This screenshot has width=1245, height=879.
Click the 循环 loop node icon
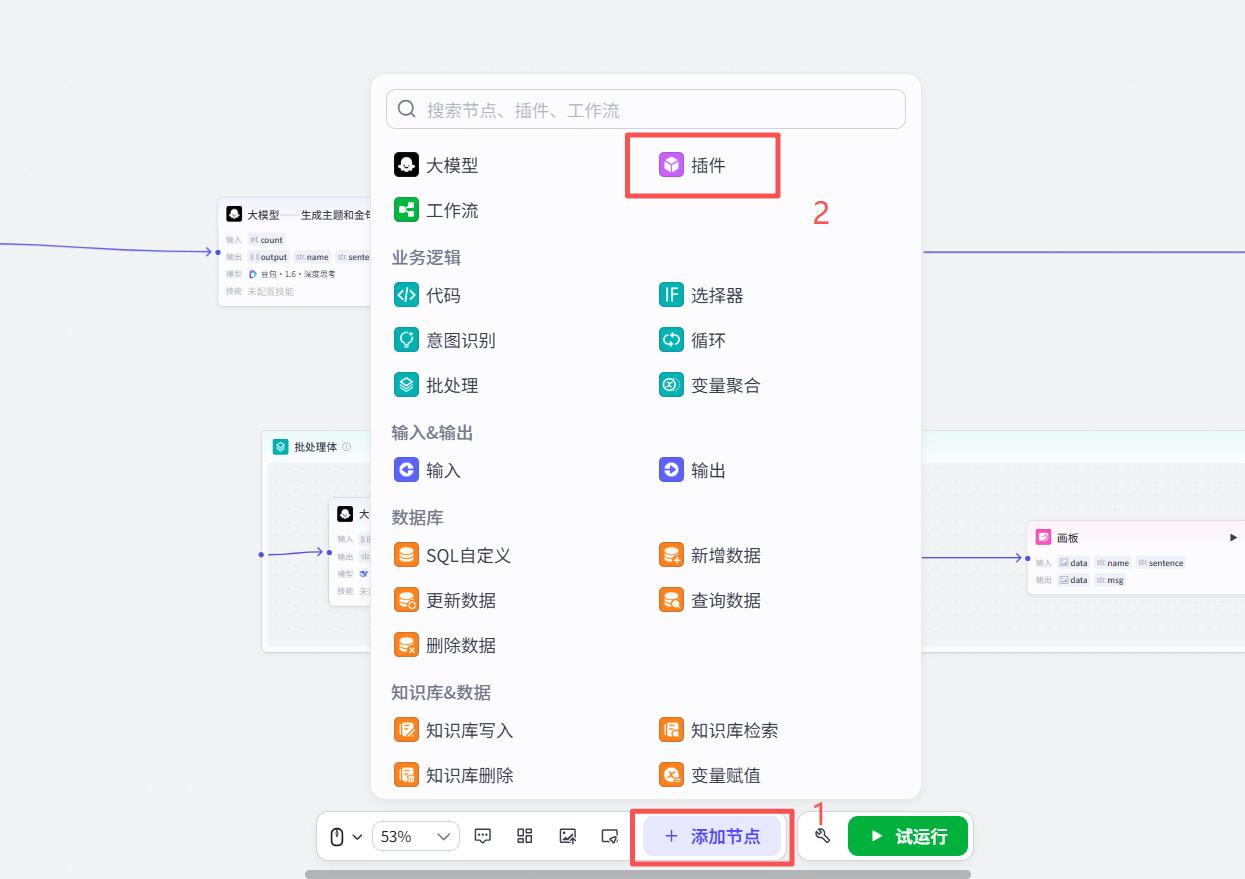pyautogui.click(x=671, y=340)
